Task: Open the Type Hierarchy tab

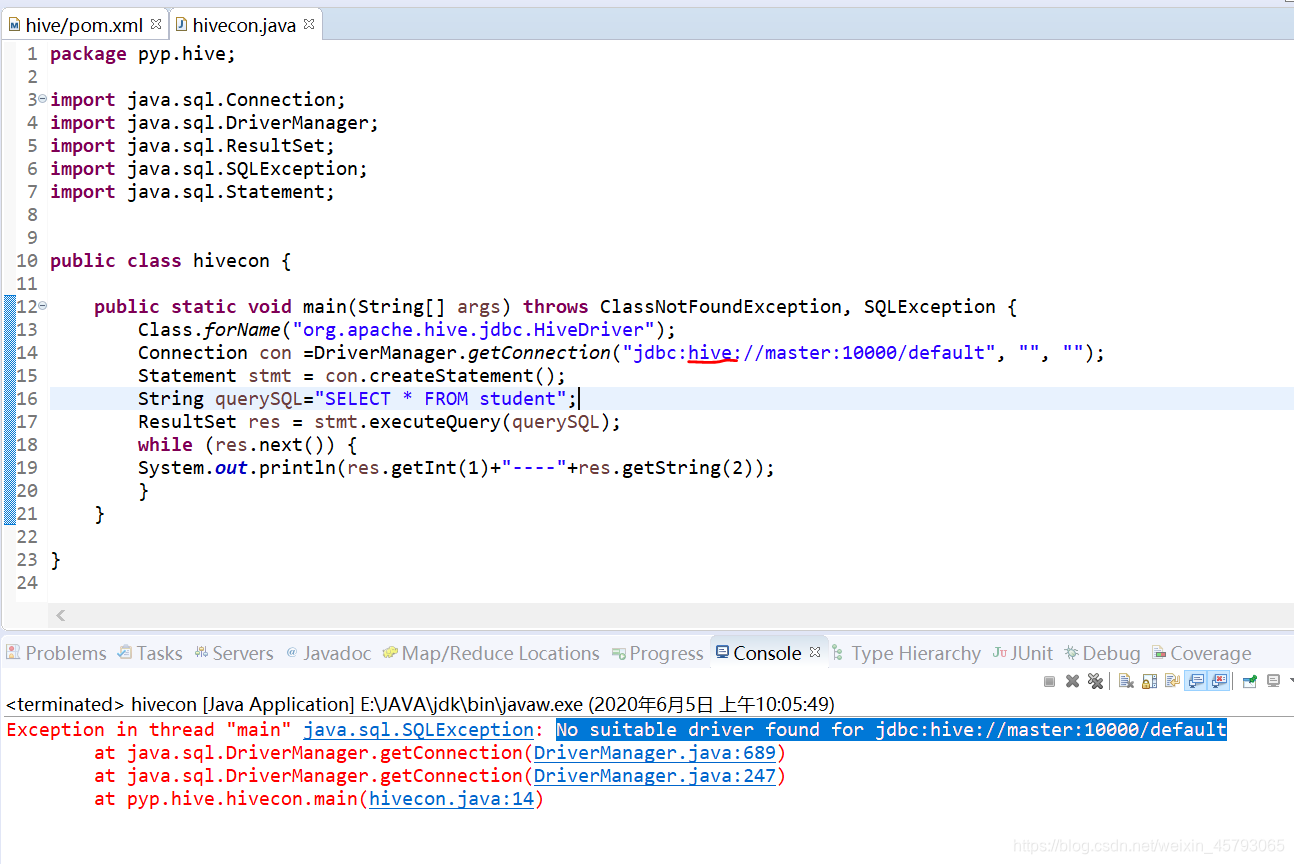Action: (906, 653)
